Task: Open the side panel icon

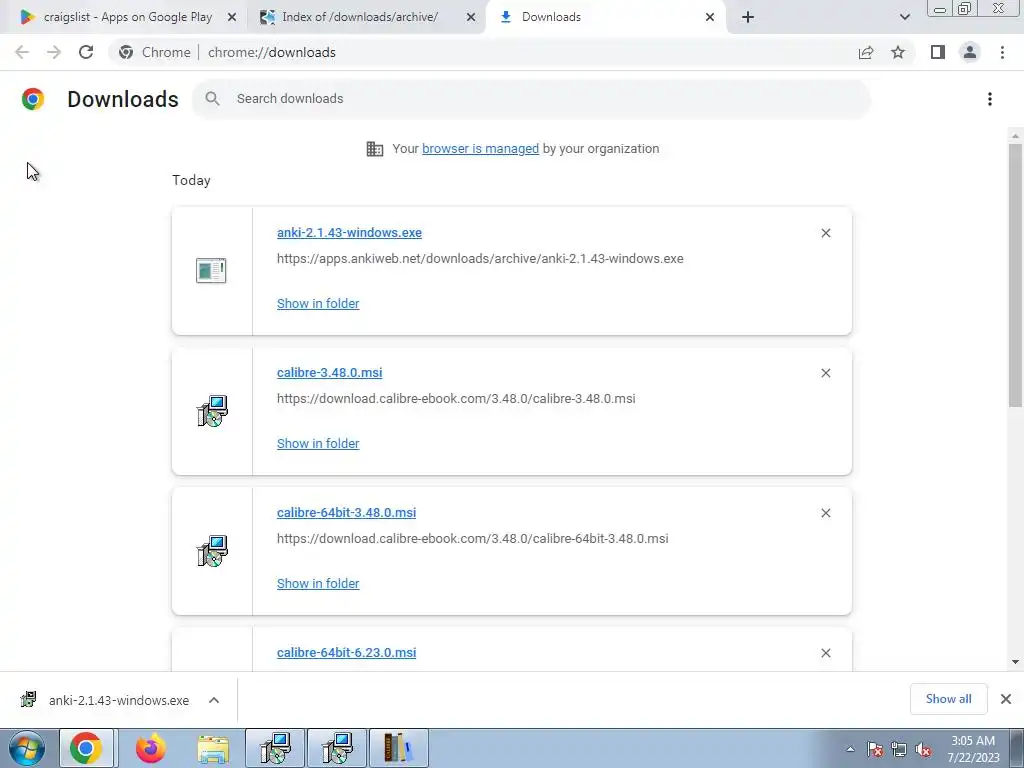Action: click(x=938, y=52)
